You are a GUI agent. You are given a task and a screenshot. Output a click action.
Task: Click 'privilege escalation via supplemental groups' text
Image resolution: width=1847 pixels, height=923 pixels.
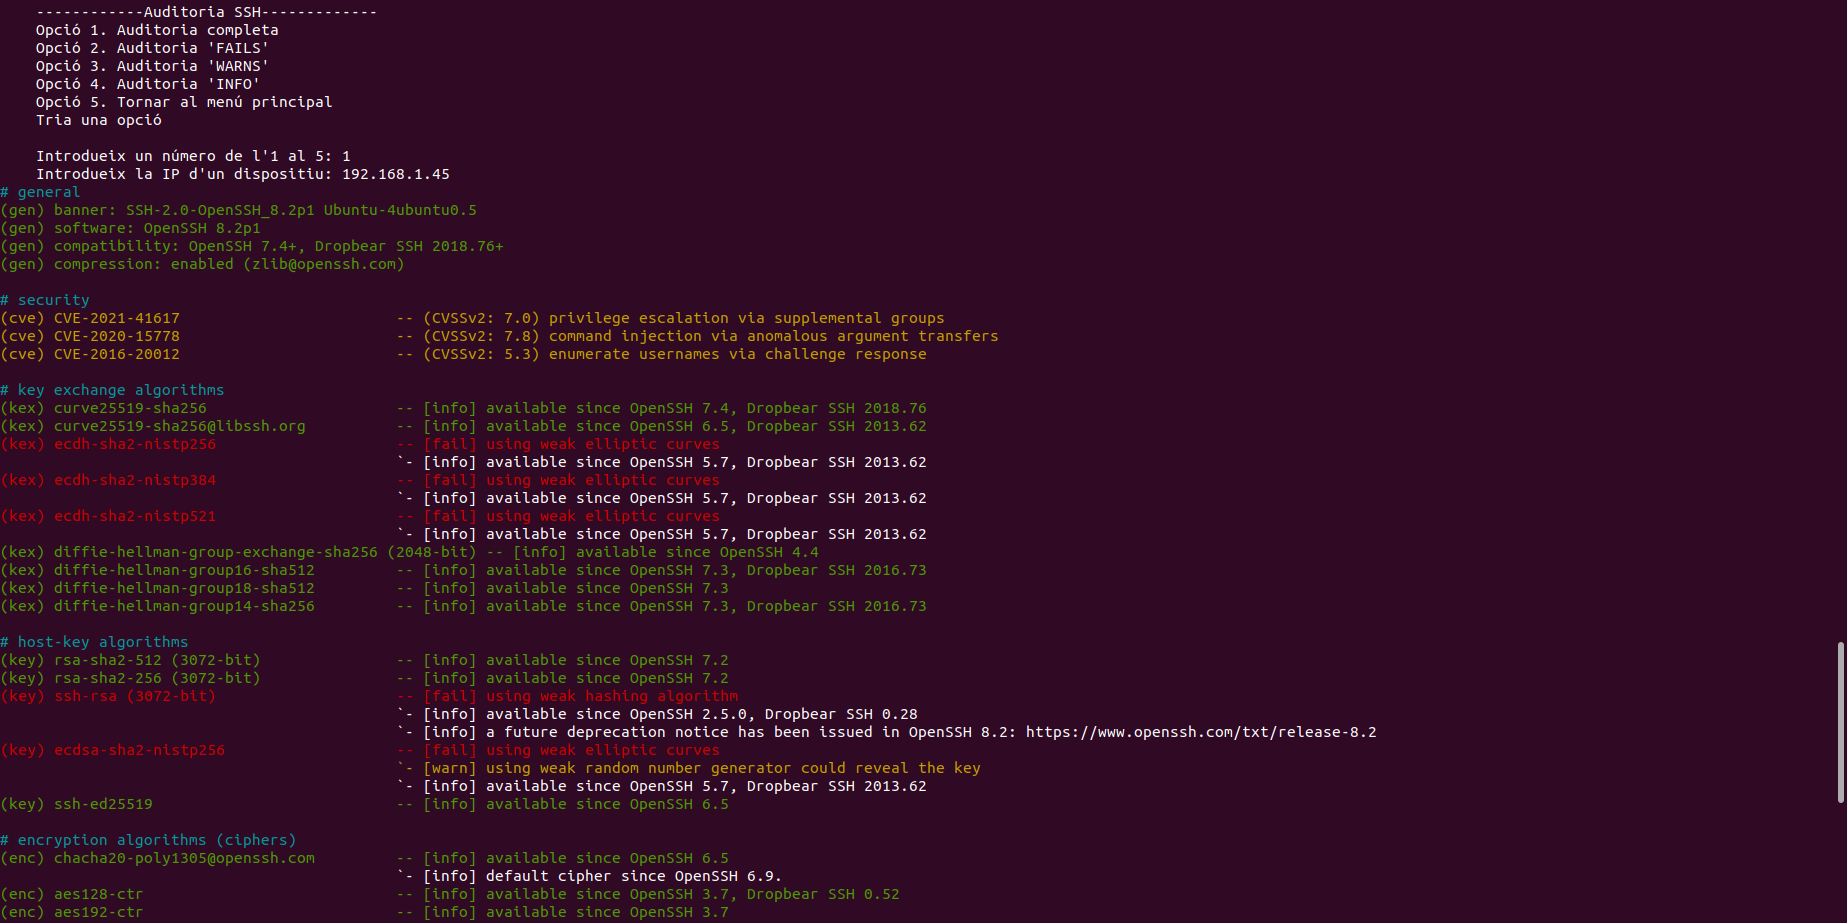tap(746, 318)
